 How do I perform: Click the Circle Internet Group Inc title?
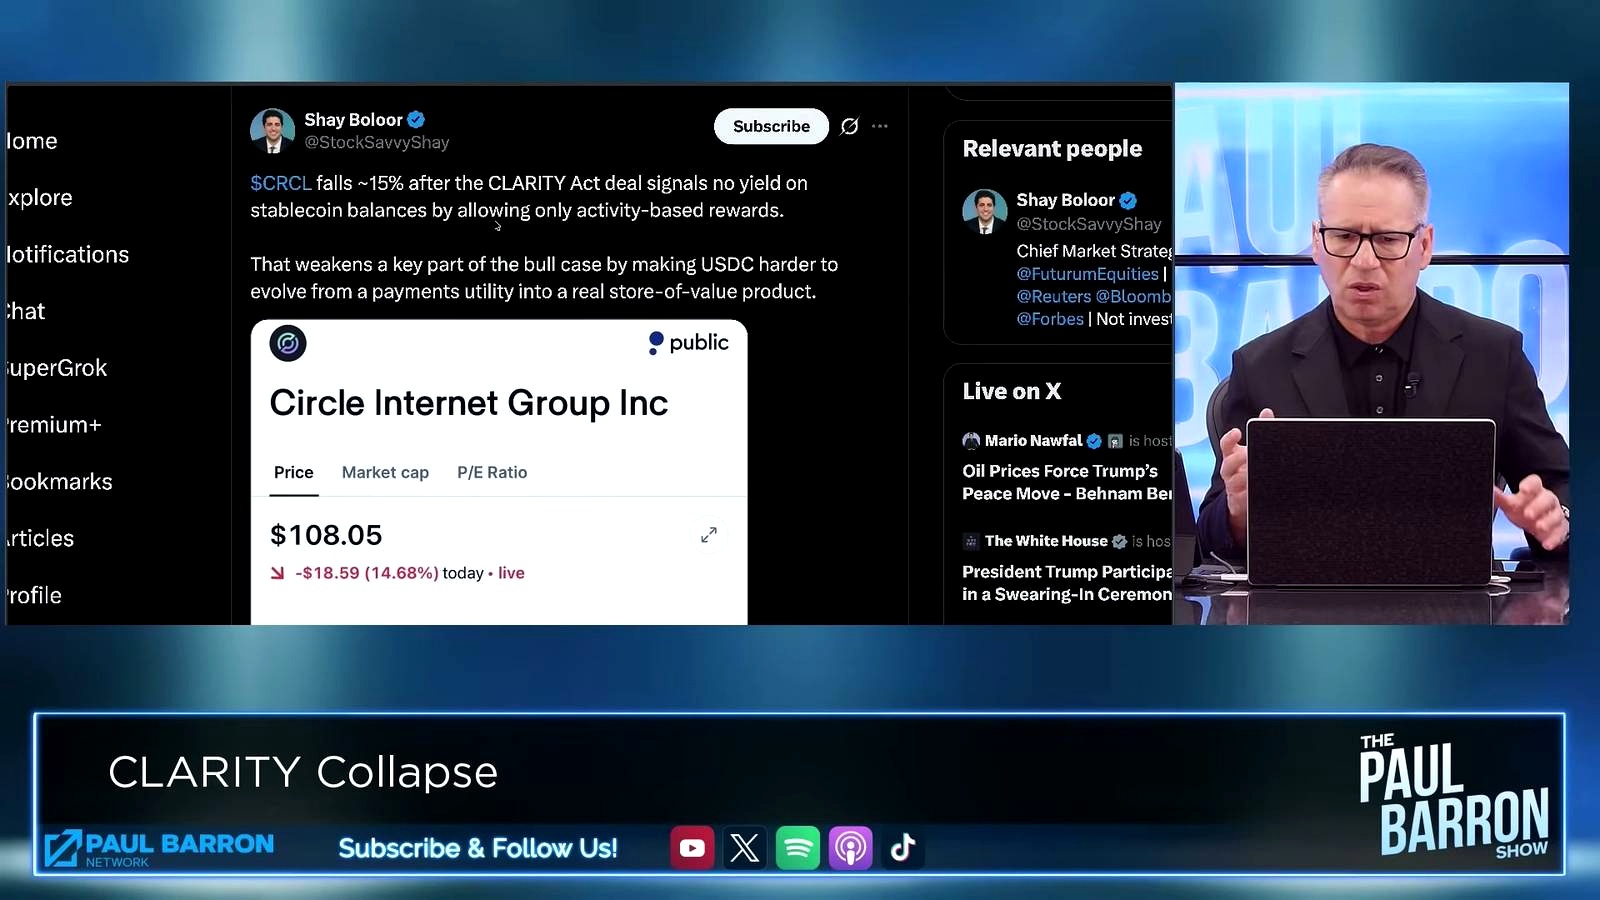(x=469, y=403)
